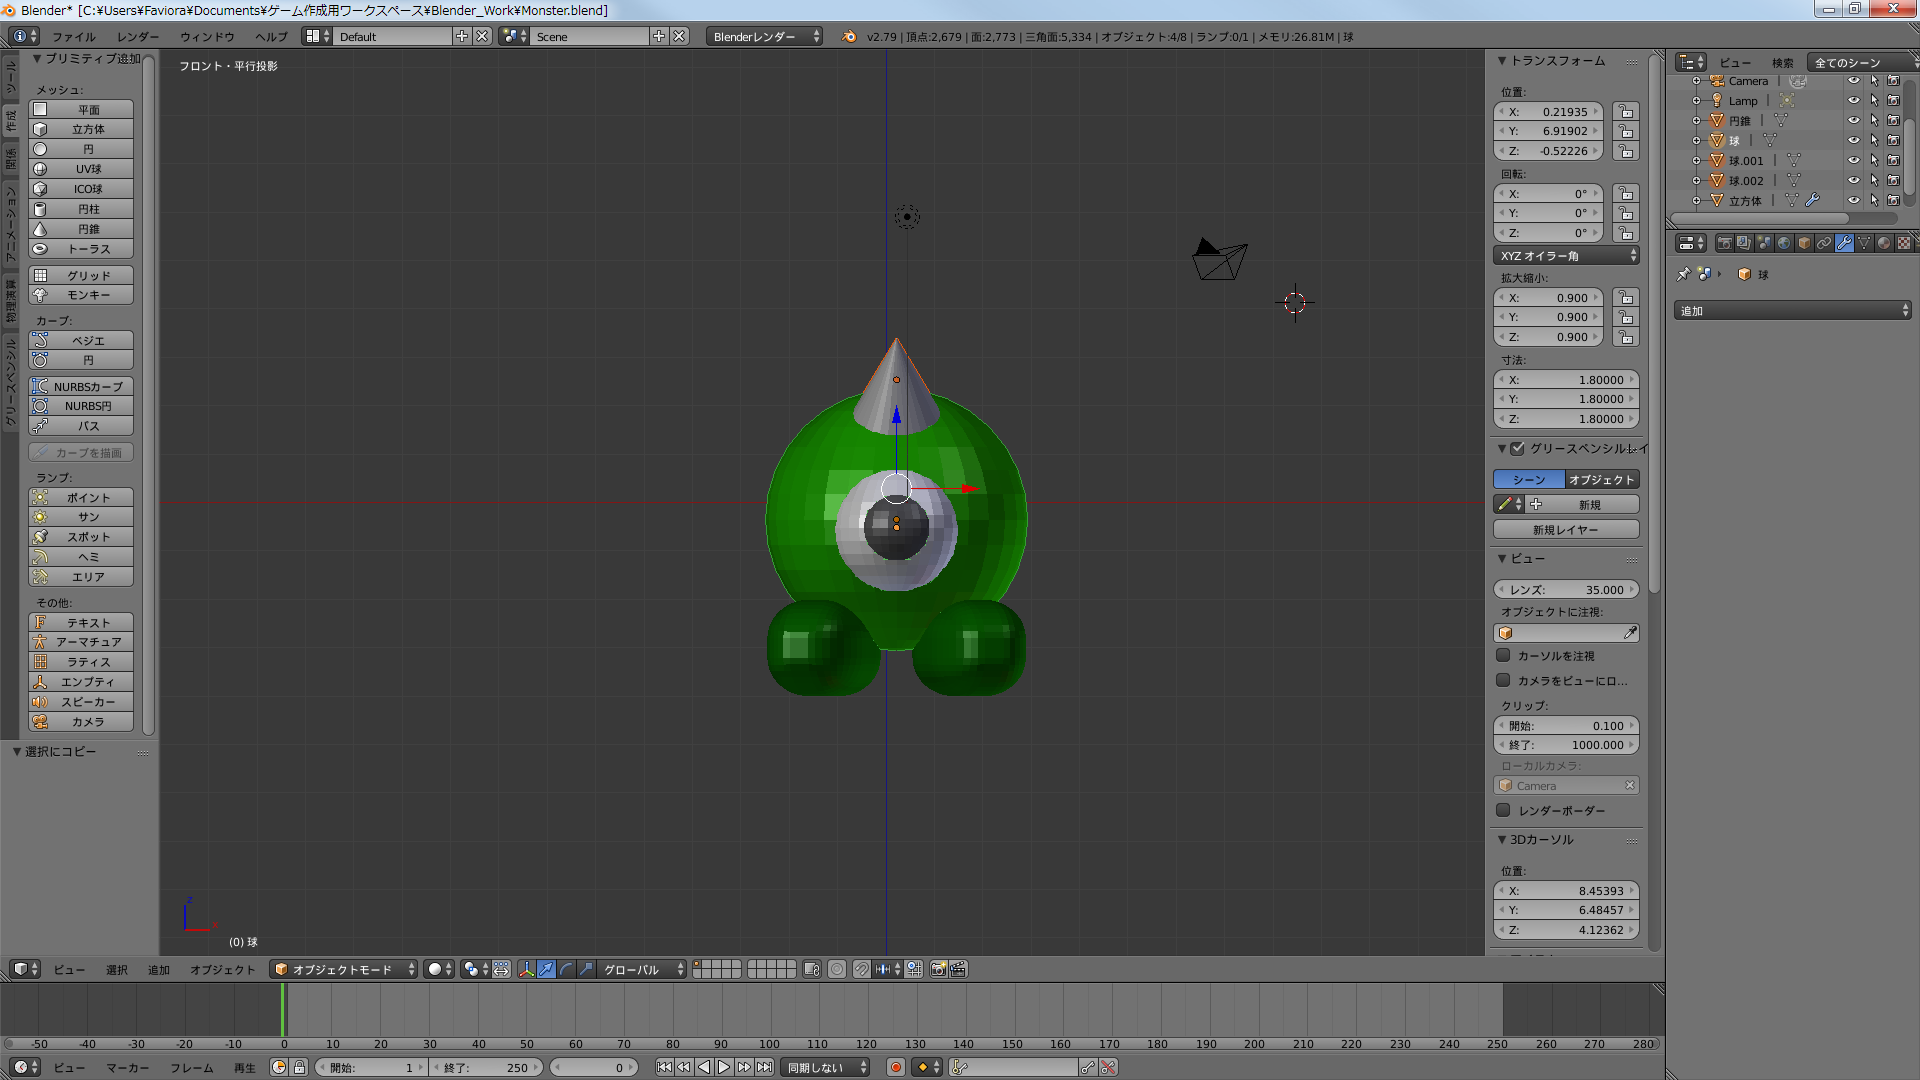Screen dimensions: 1920x1080
Task: Open the Modifiers wrench tab
Action: 1844,243
